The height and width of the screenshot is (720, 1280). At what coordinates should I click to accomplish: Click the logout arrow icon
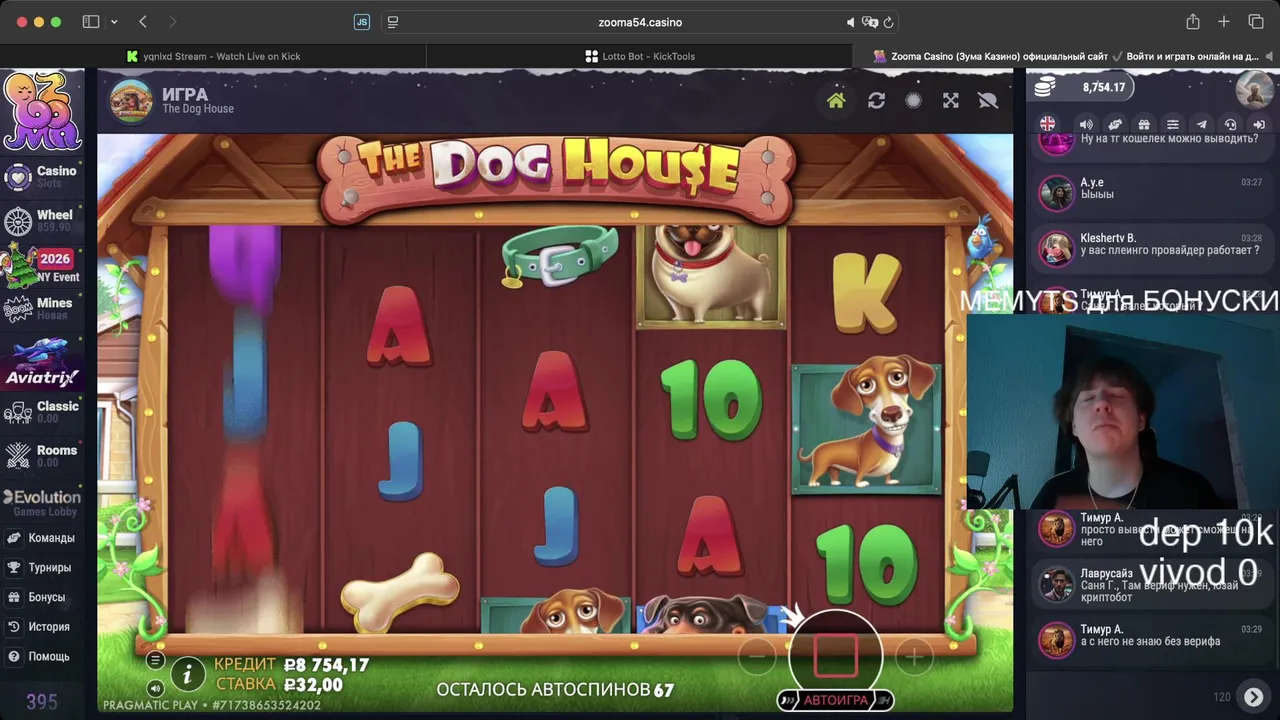[1260, 124]
